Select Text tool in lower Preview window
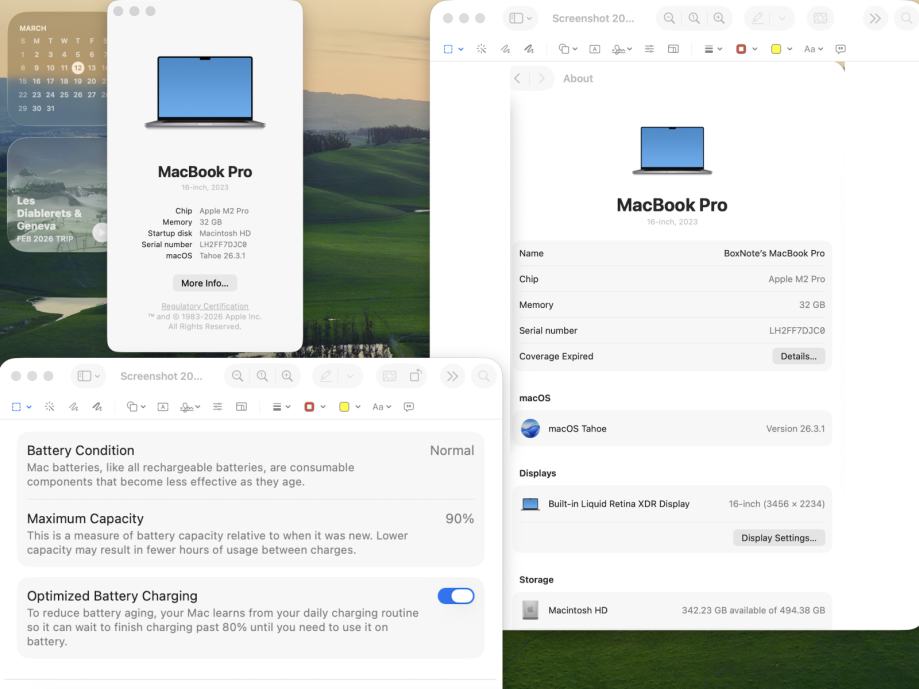 pos(163,407)
